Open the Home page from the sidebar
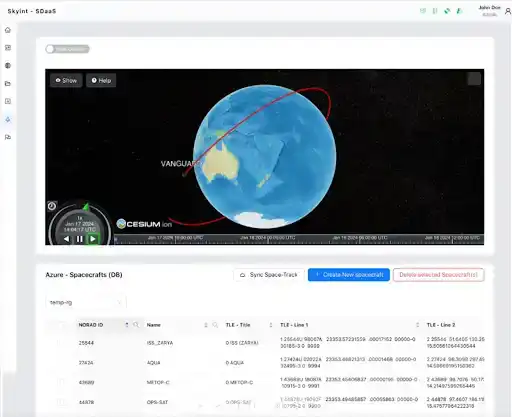 (x=8, y=30)
